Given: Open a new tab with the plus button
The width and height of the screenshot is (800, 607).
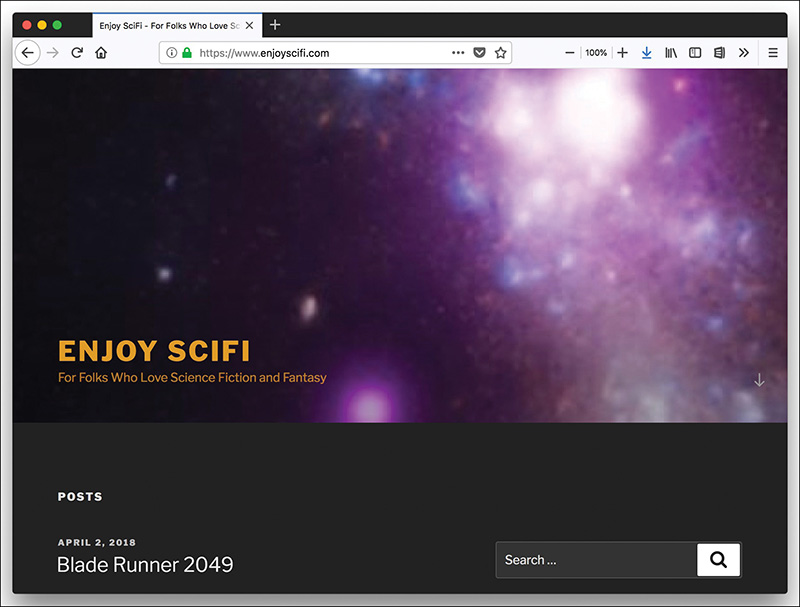Looking at the screenshot, I should [x=275, y=24].
